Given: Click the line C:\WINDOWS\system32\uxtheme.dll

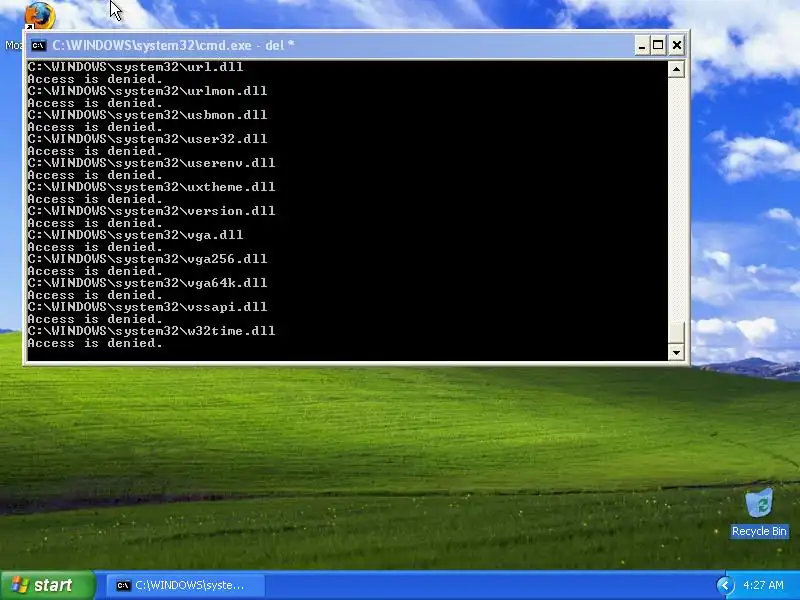Looking at the screenshot, I should (x=152, y=187).
